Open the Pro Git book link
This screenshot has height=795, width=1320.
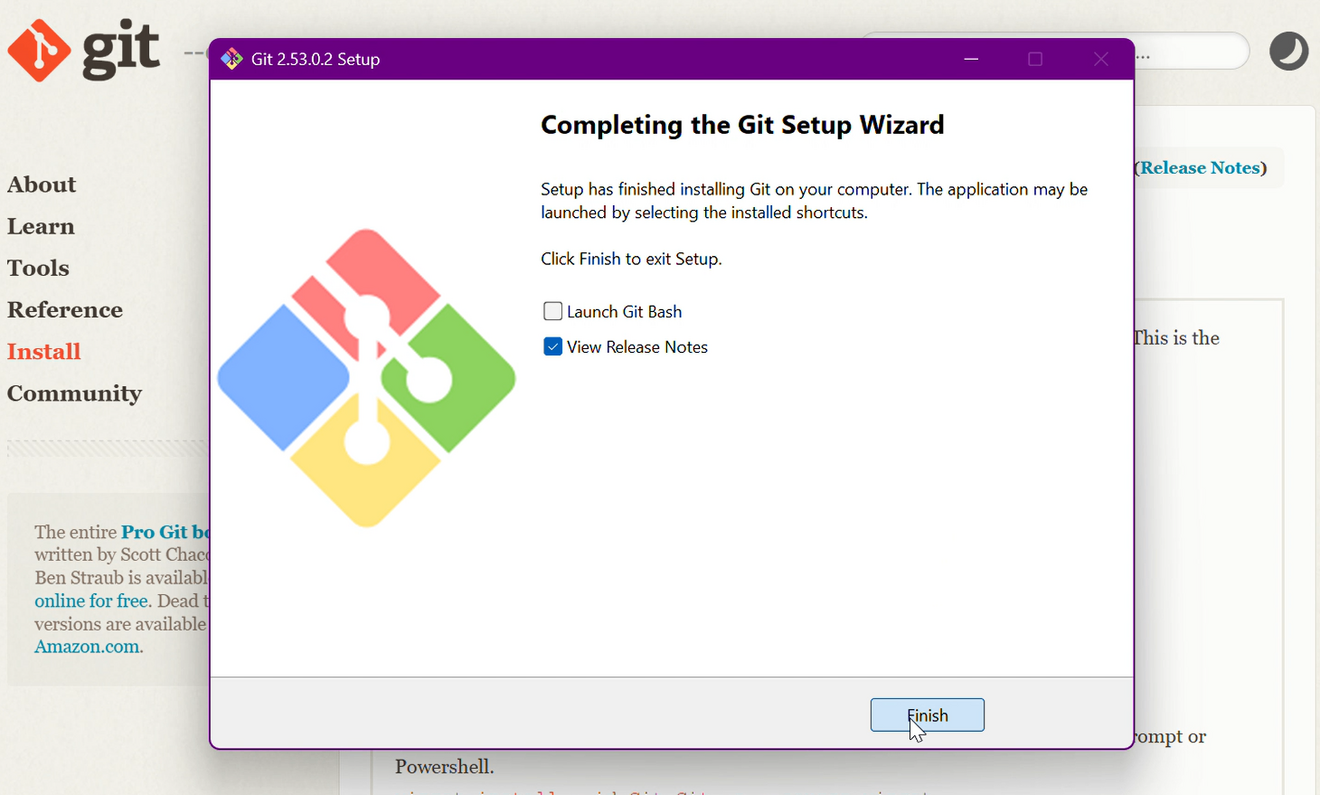click(165, 532)
